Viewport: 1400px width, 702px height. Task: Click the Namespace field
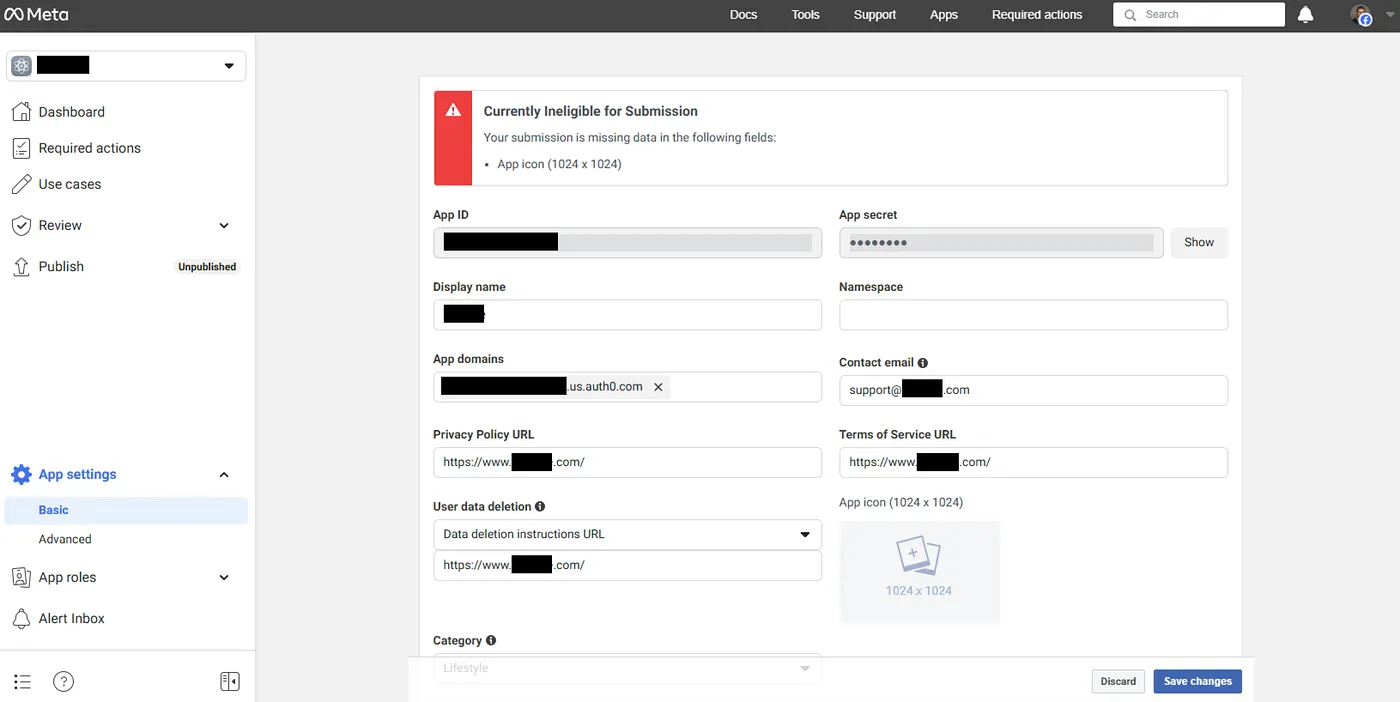click(x=1033, y=315)
